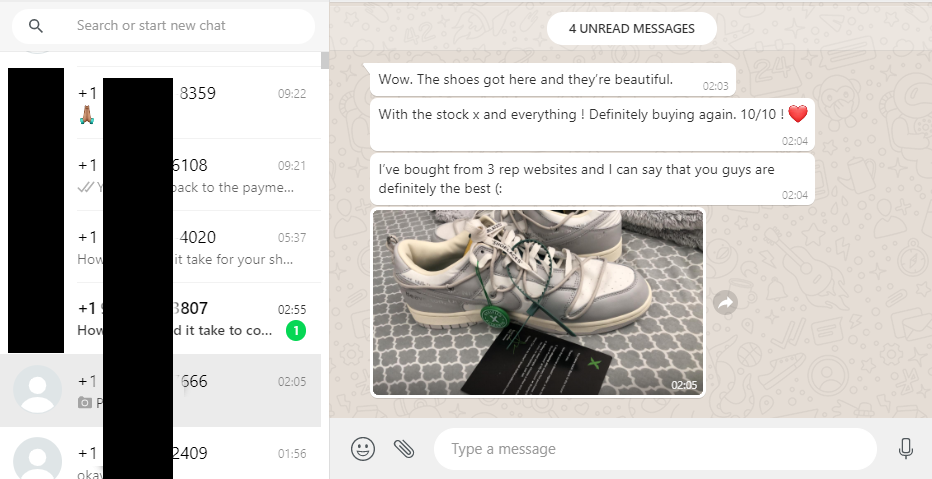Viewport: 932px width, 479px height.
Task: Open the emoji picker
Action: [363, 449]
